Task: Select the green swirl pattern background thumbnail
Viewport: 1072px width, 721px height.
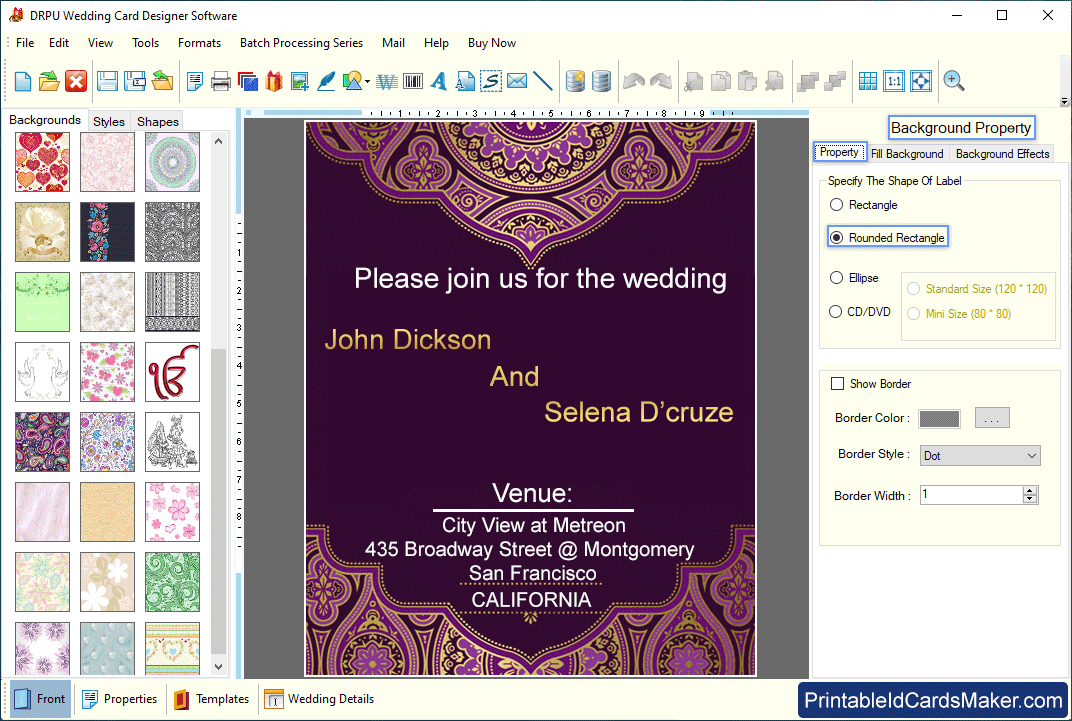Action: pos(172,582)
